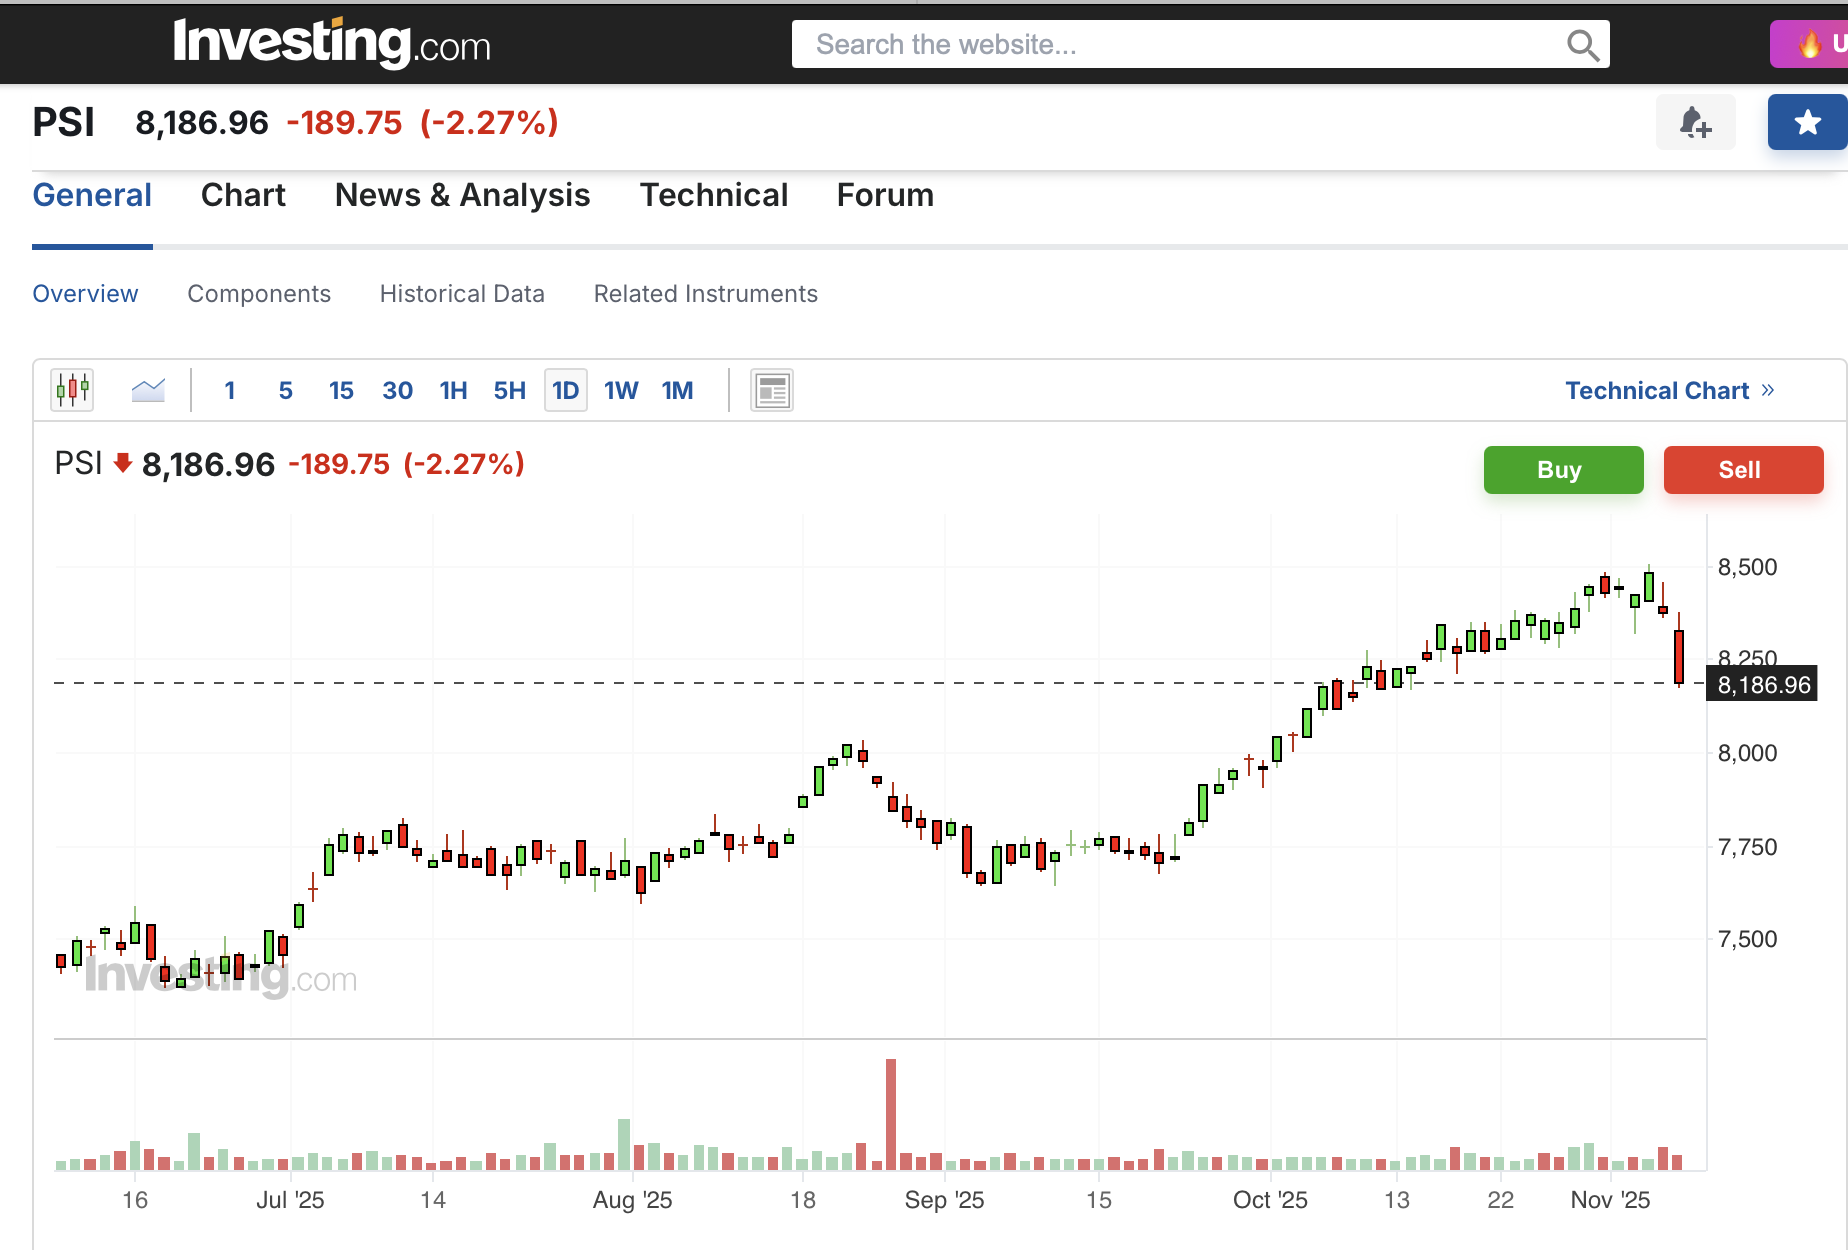This screenshot has height=1250, width=1848.
Task: Open the Technical tab
Action: (714, 195)
